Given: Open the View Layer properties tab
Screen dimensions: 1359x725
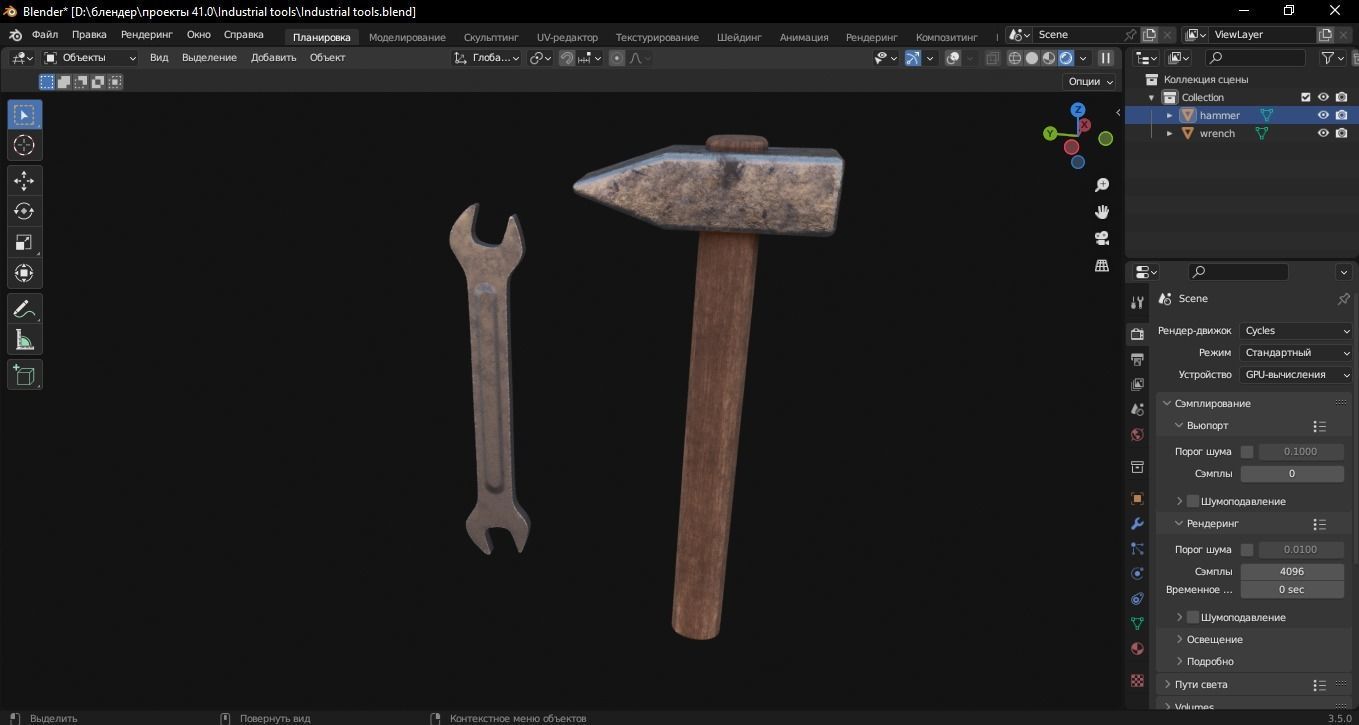Looking at the screenshot, I should tap(1137, 384).
